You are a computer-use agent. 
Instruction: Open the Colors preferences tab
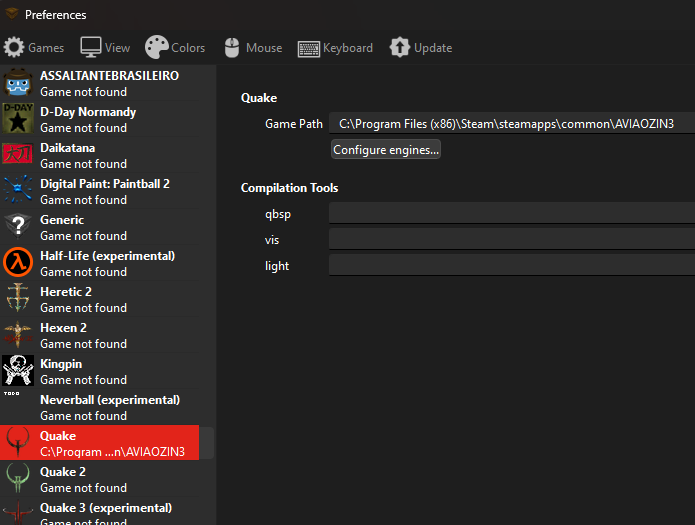175,48
